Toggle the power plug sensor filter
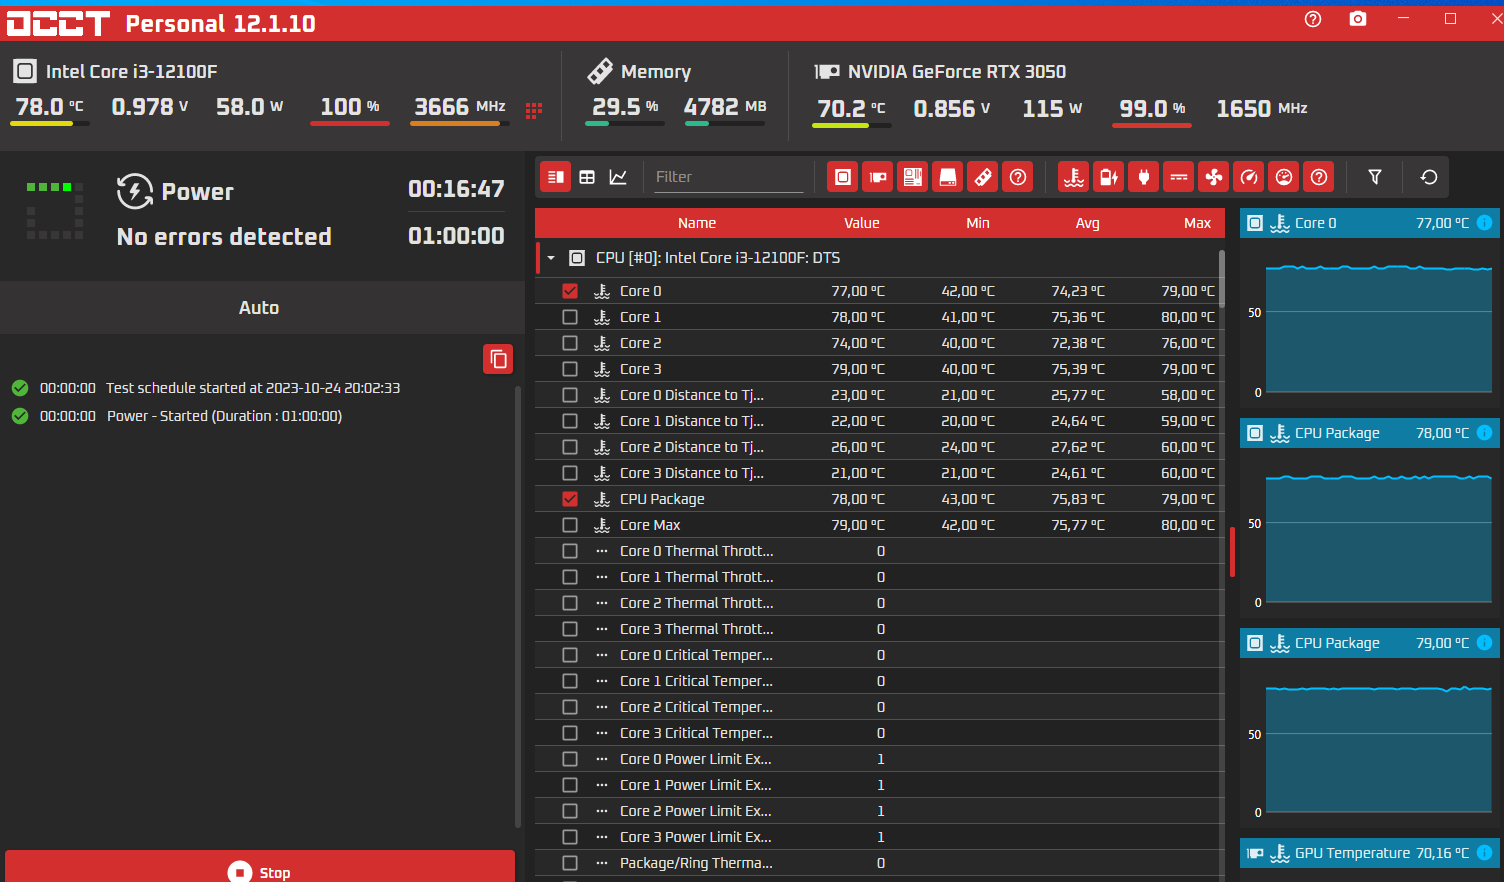Image resolution: width=1504 pixels, height=882 pixels. 1144,177
